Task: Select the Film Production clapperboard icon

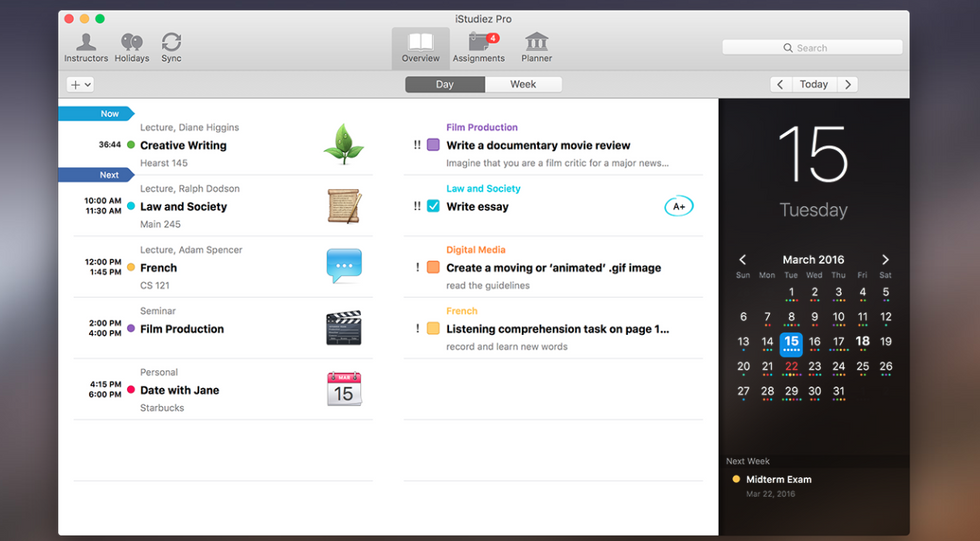Action: coord(343,328)
